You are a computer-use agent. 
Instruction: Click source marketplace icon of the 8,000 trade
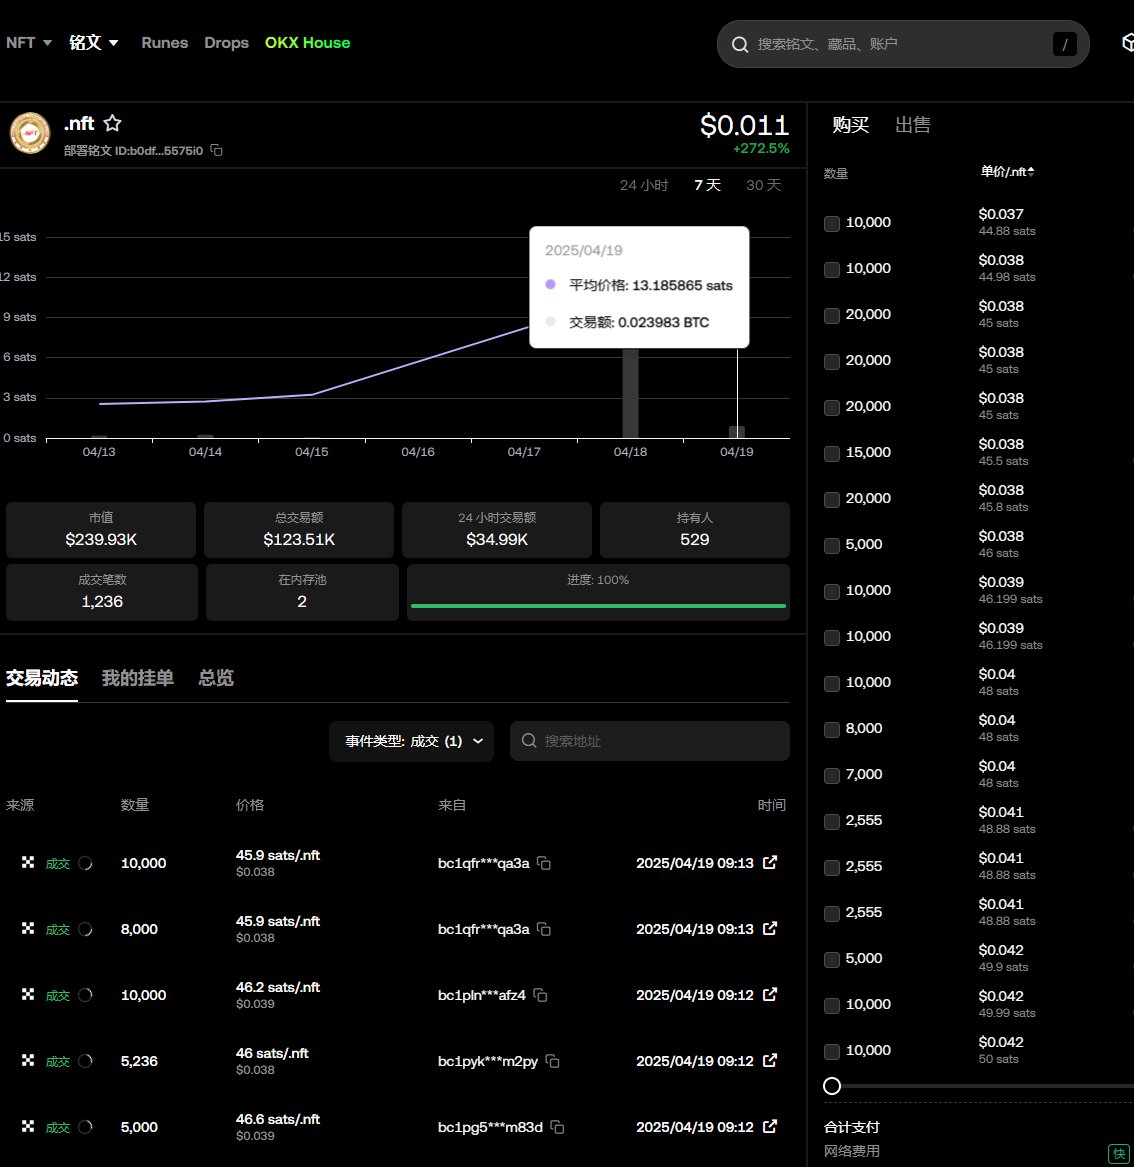click(x=28, y=928)
